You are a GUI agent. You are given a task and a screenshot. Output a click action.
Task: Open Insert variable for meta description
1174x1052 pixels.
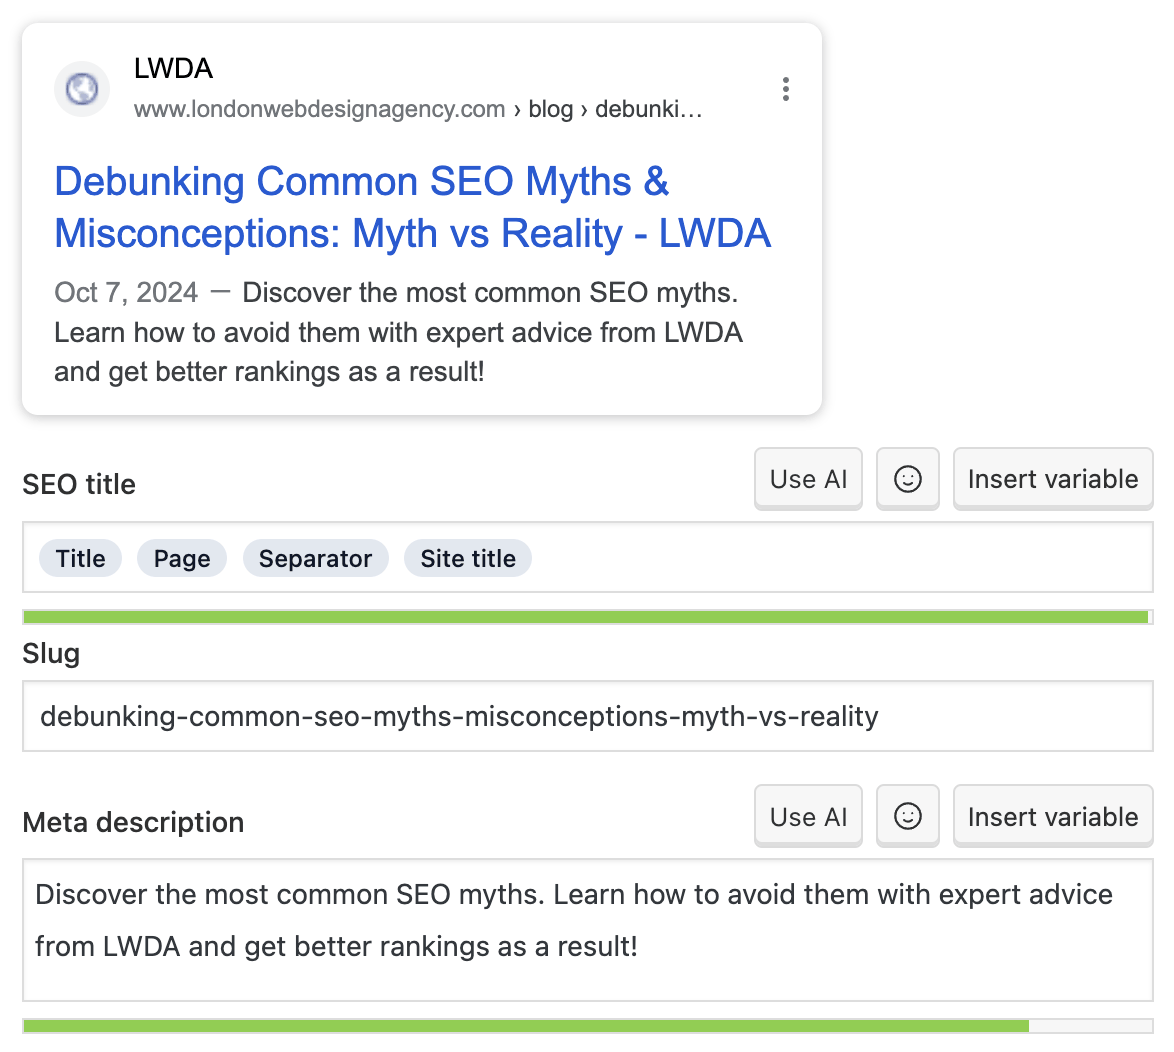click(x=1052, y=816)
